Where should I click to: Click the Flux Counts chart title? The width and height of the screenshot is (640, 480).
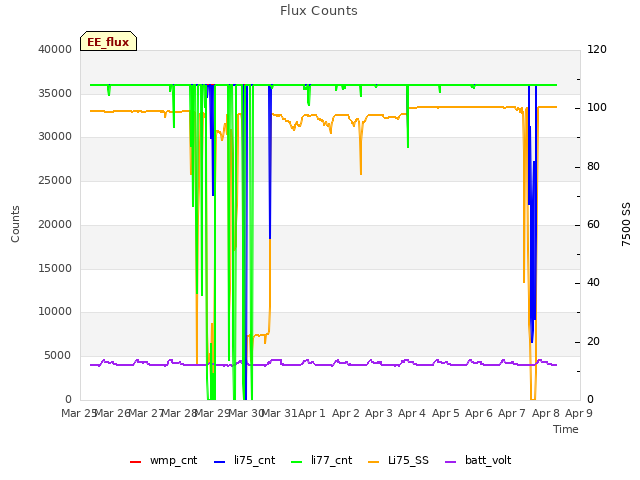click(x=319, y=11)
